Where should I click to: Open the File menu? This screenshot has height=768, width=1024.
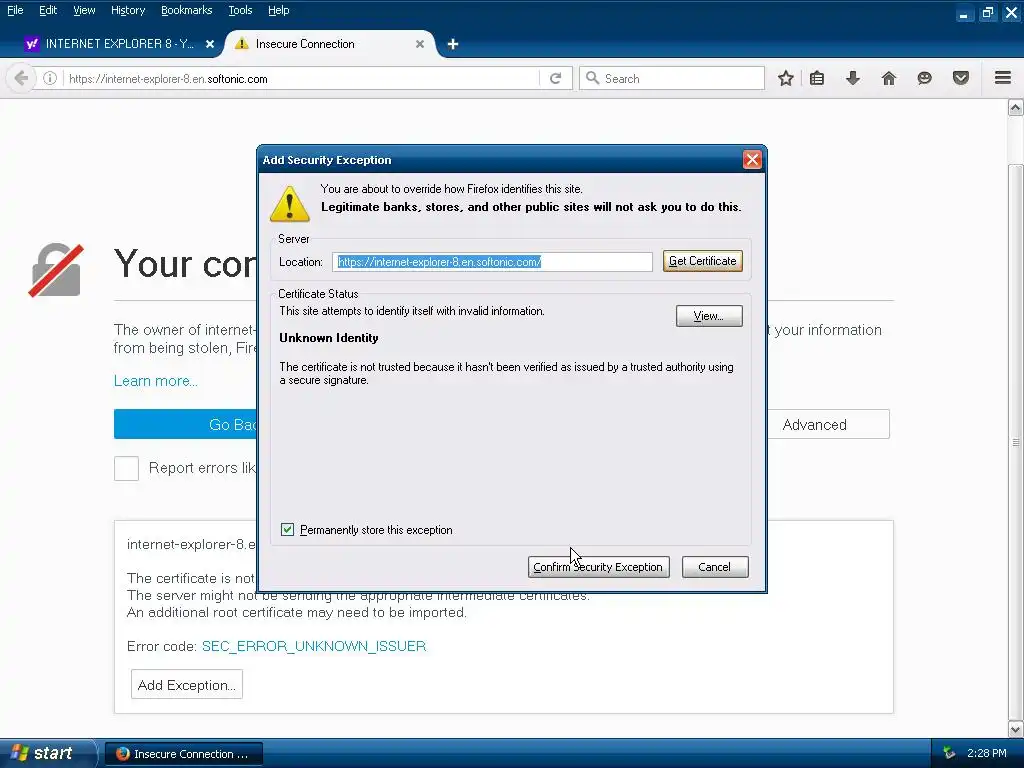(x=15, y=10)
